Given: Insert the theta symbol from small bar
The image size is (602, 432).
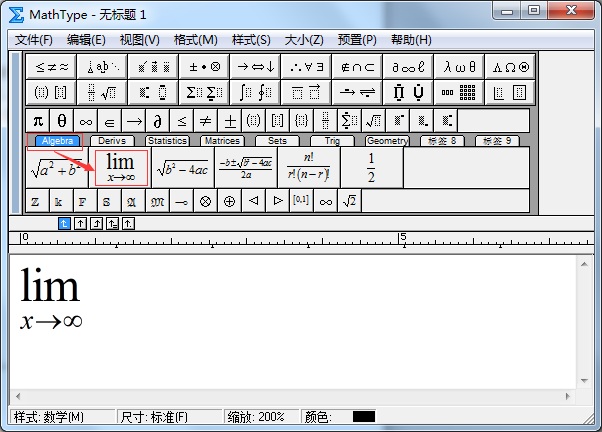Looking at the screenshot, I should point(62,121).
